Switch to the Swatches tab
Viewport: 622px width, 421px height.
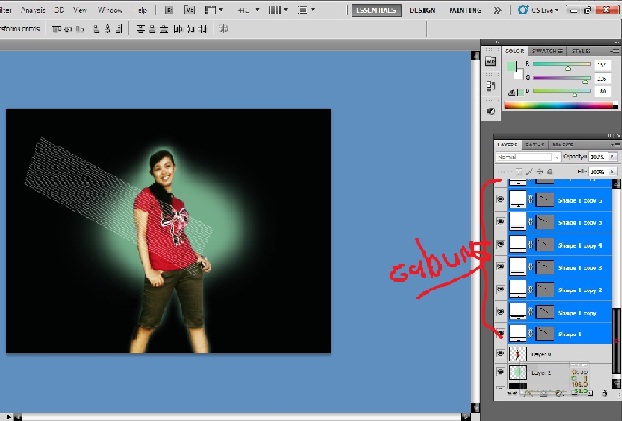547,51
